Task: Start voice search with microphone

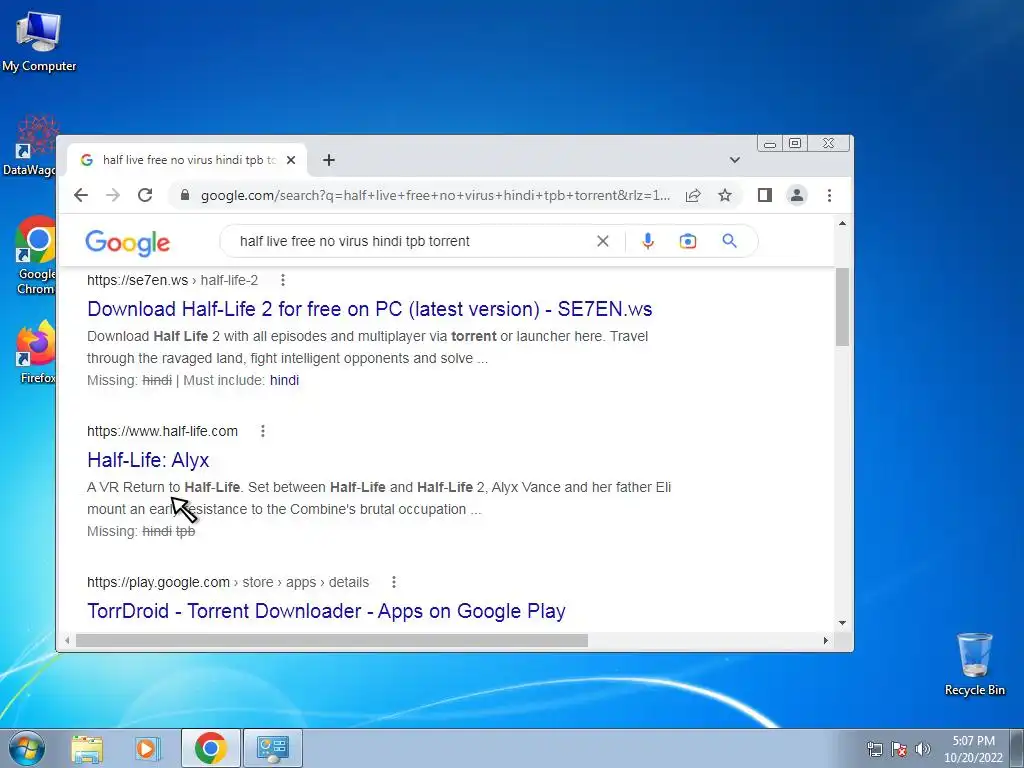Action: click(x=648, y=241)
